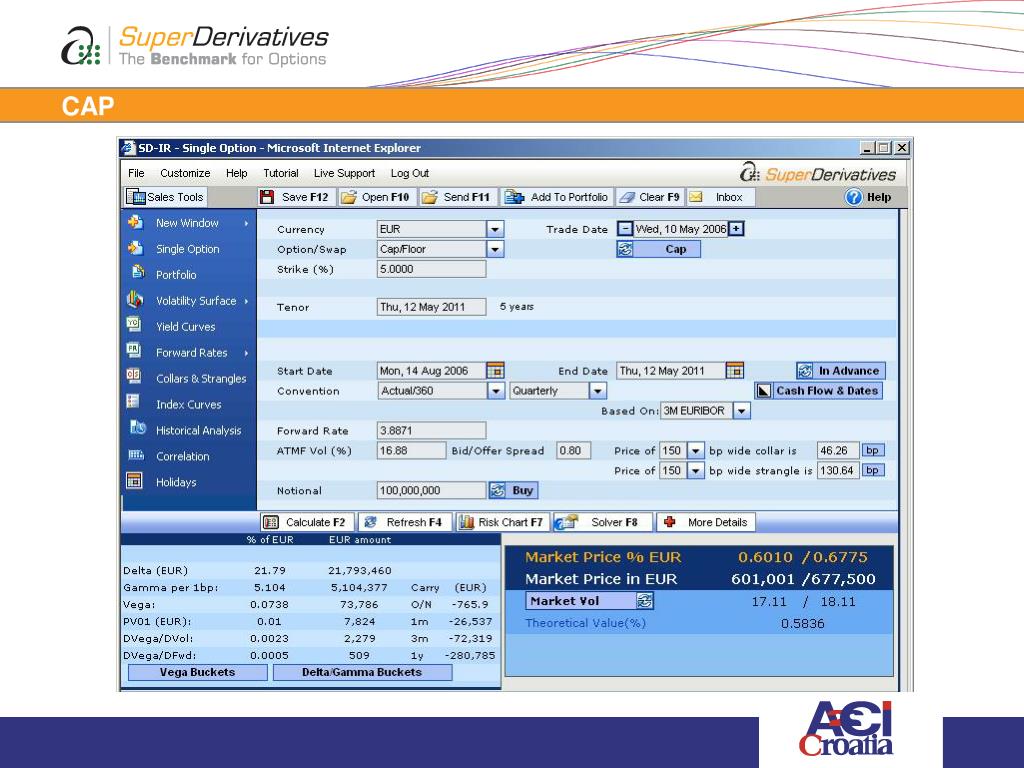Click the Vega Buckets button
The height and width of the screenshot is (768, 1024).
pos(197,672)
